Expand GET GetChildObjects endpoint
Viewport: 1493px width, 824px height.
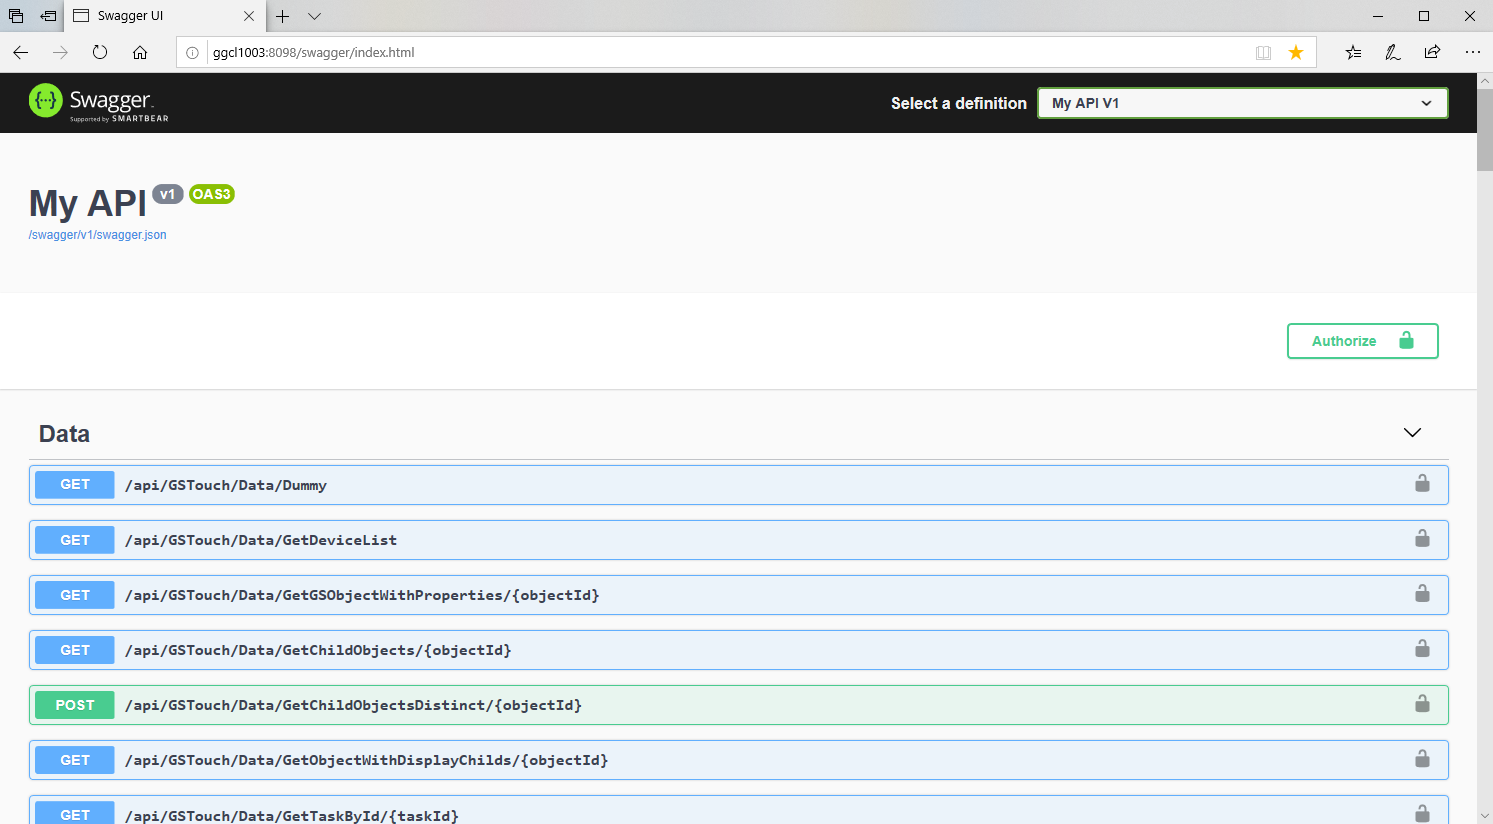pyautogui.click(x=739, y=650)
